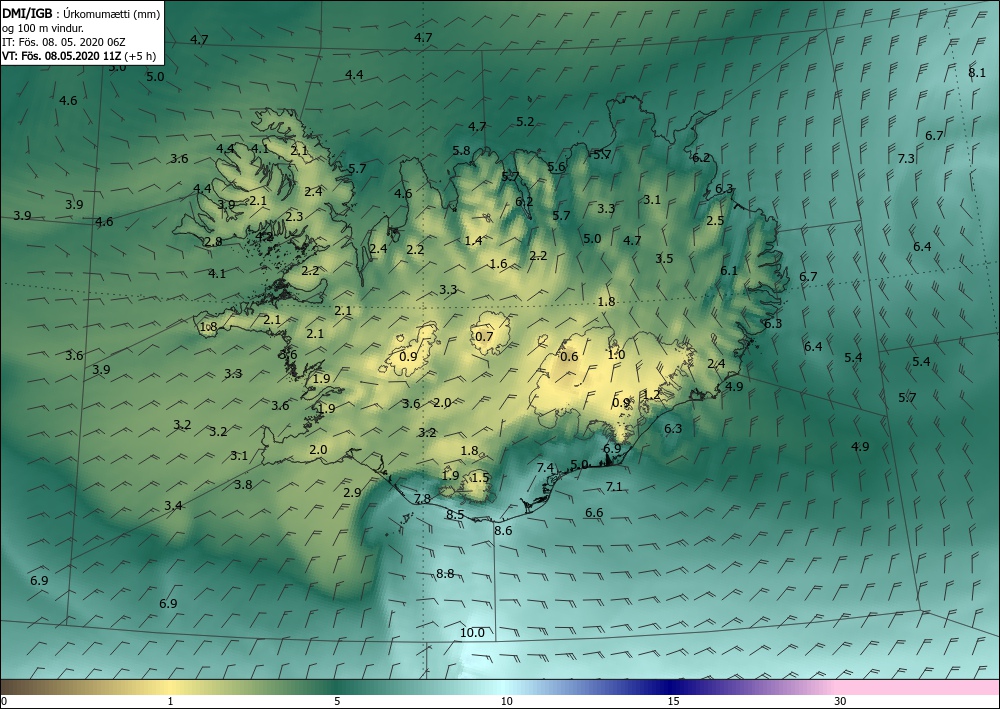This screenshot has width=1000, height=709.
Task: Click the 3.5 value on the map
Action: click(x=664, y=258)
